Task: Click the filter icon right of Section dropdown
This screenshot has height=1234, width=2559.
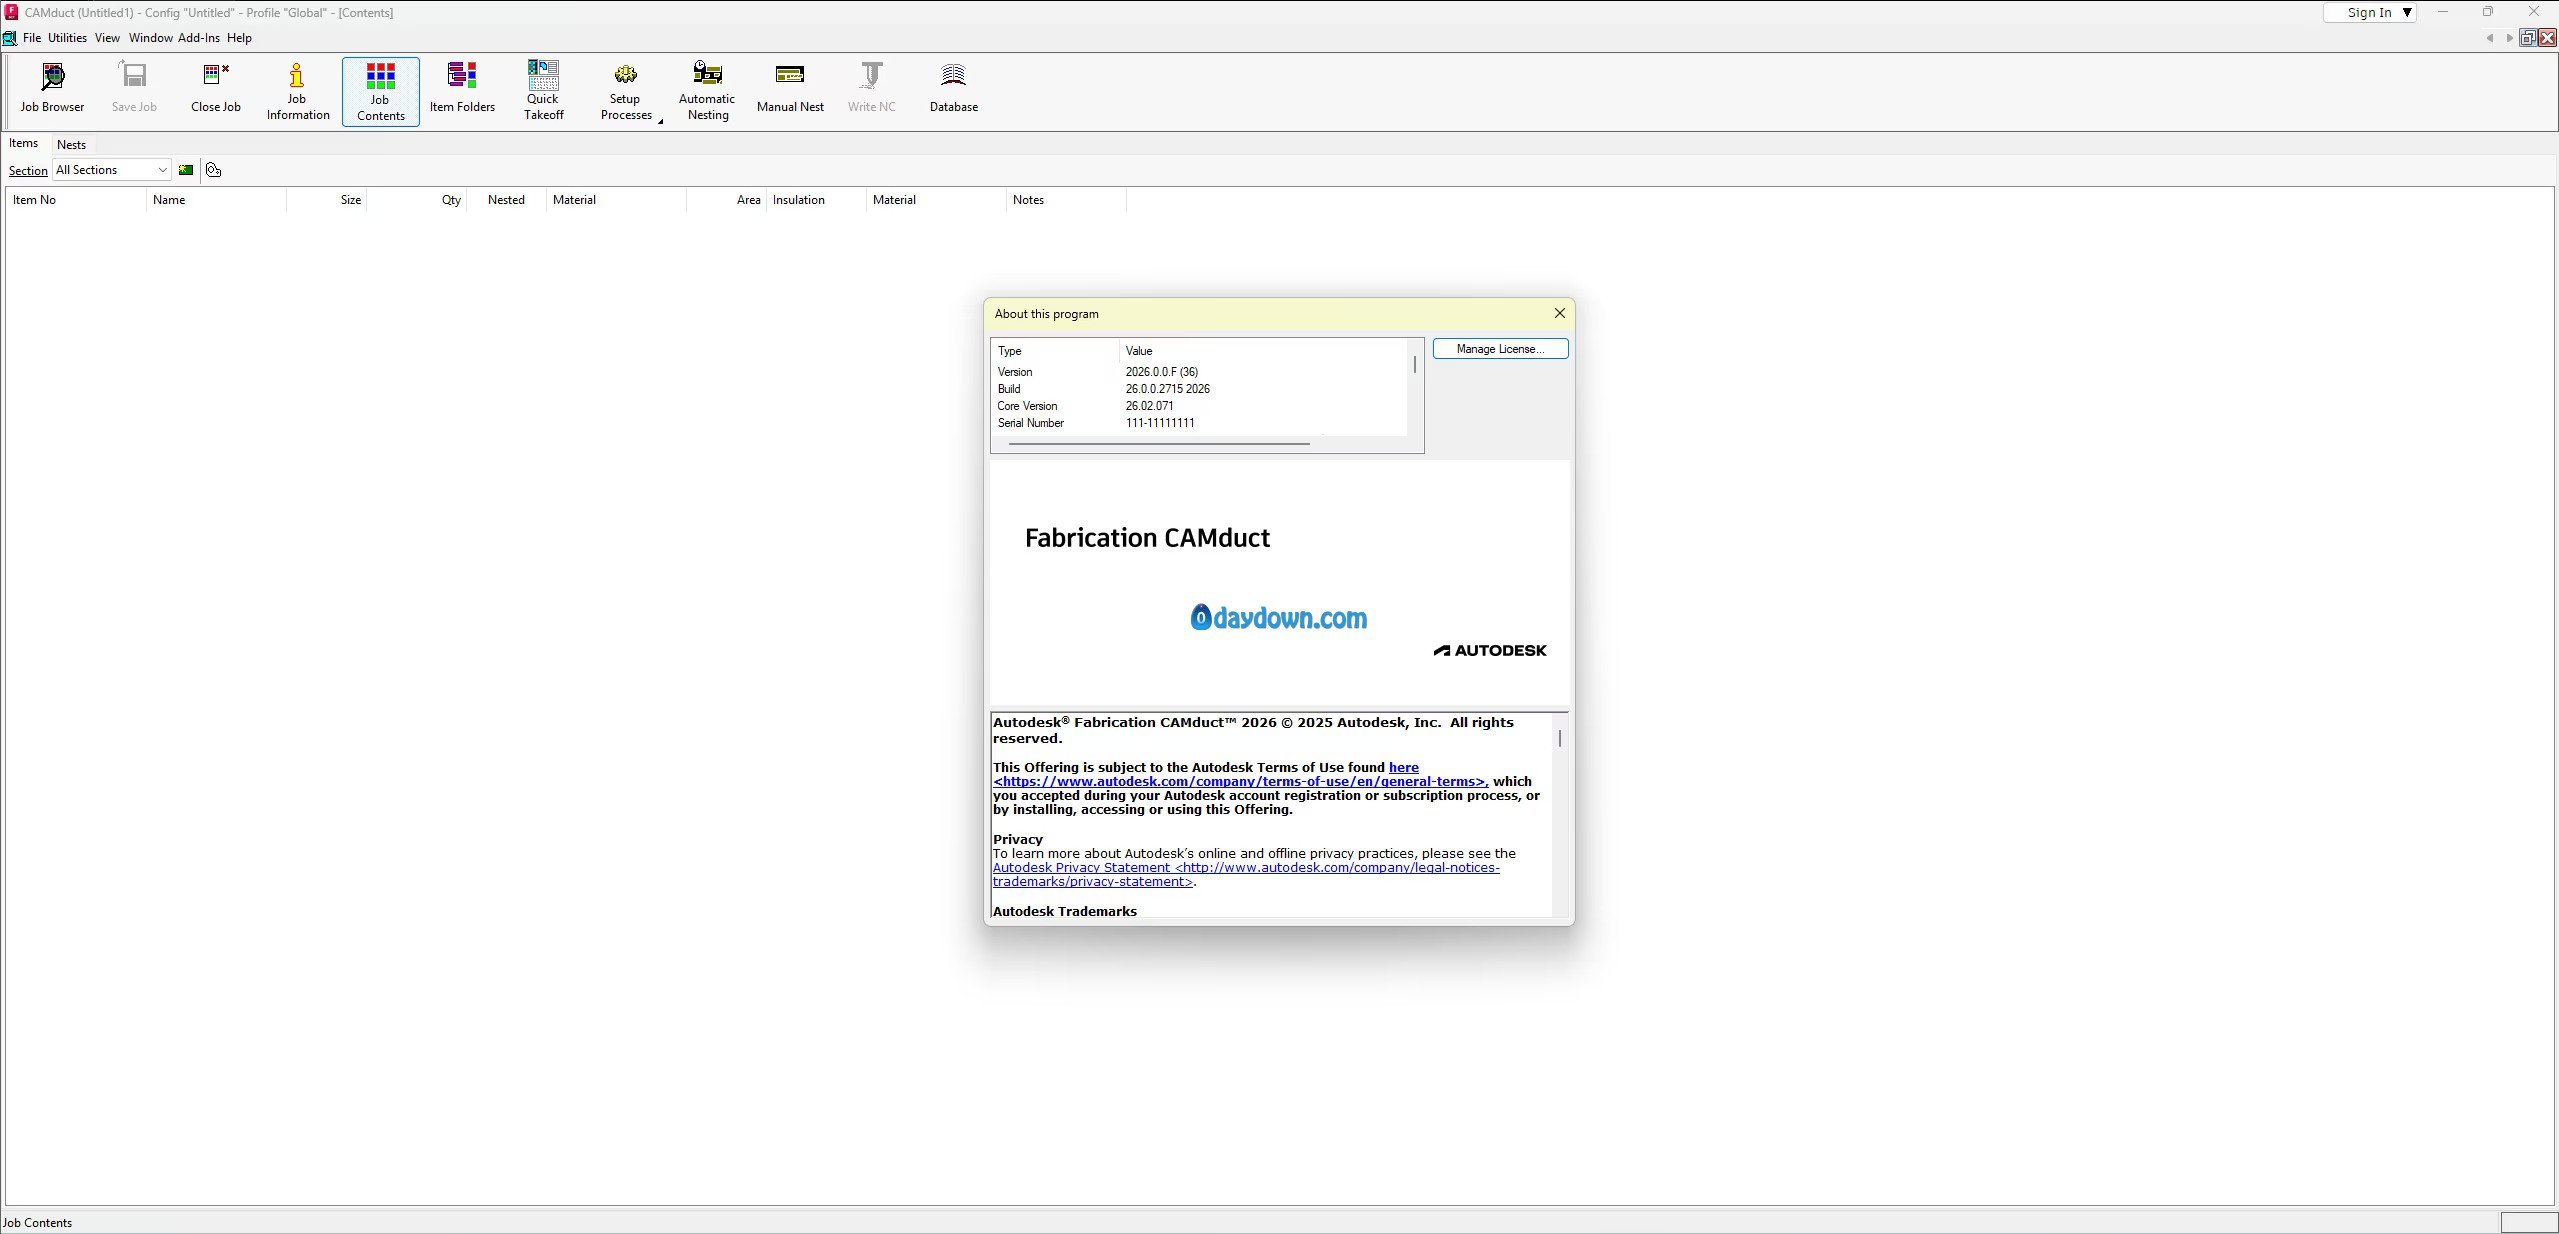Action: pos(213,170)
